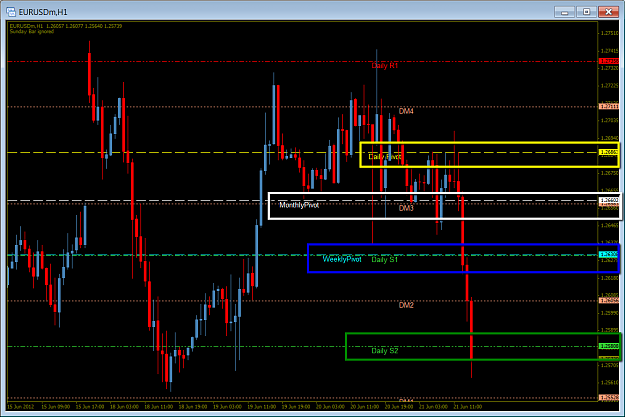Click the '15 Jun 2012' time axis label
625x417 pixels.
tap(20, 407)
